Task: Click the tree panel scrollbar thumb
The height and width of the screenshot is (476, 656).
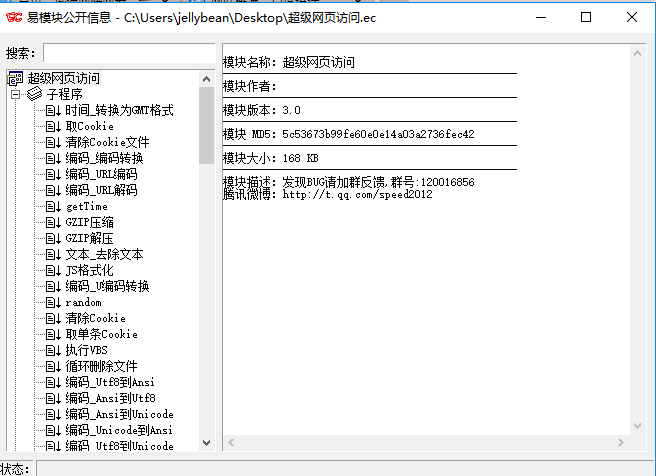Action: pos(206,125)
